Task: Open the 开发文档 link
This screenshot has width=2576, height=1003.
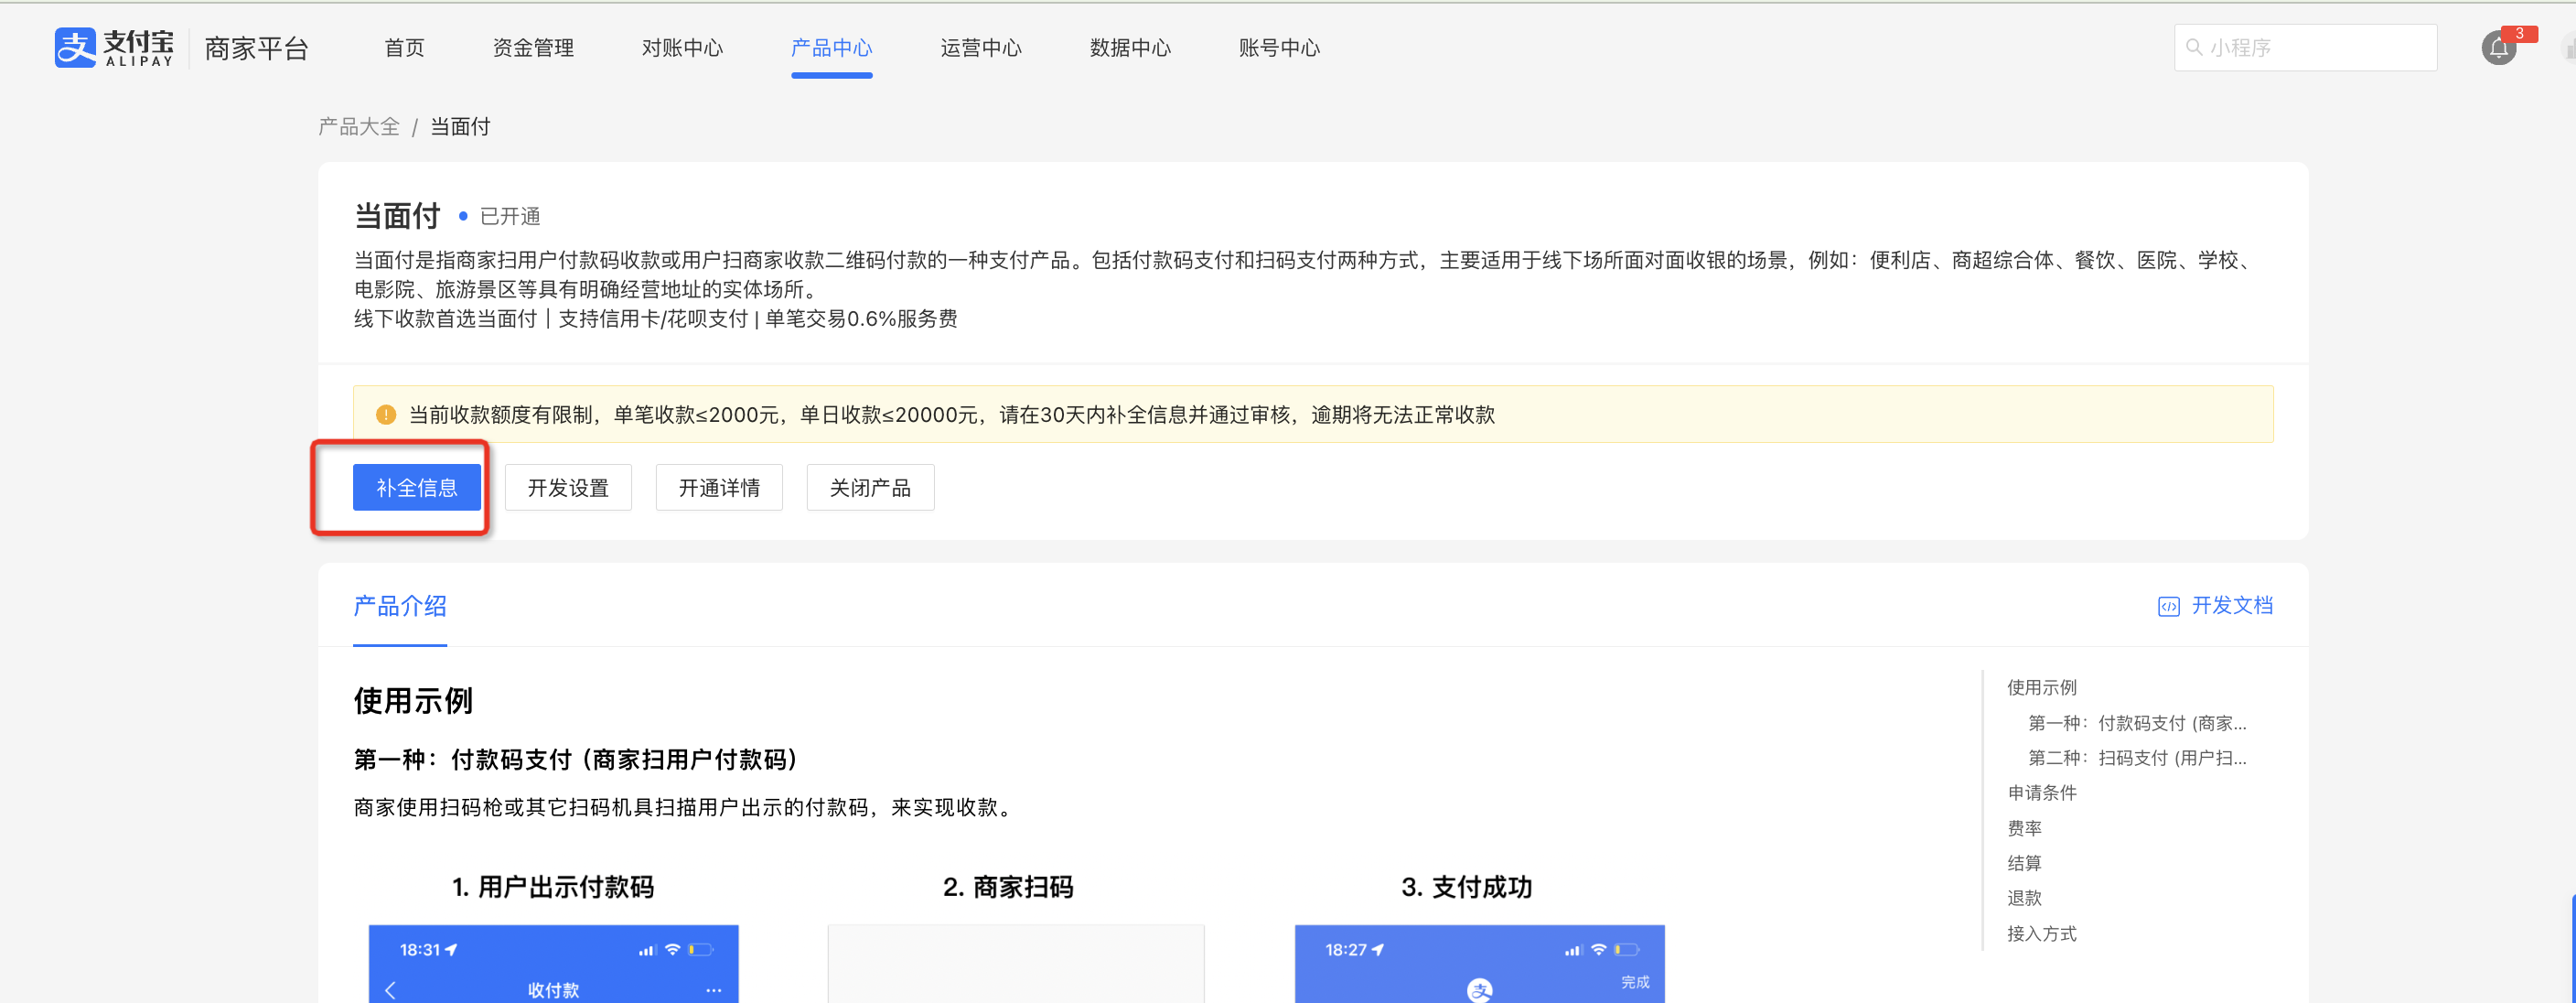Action: coord(2232,606)
